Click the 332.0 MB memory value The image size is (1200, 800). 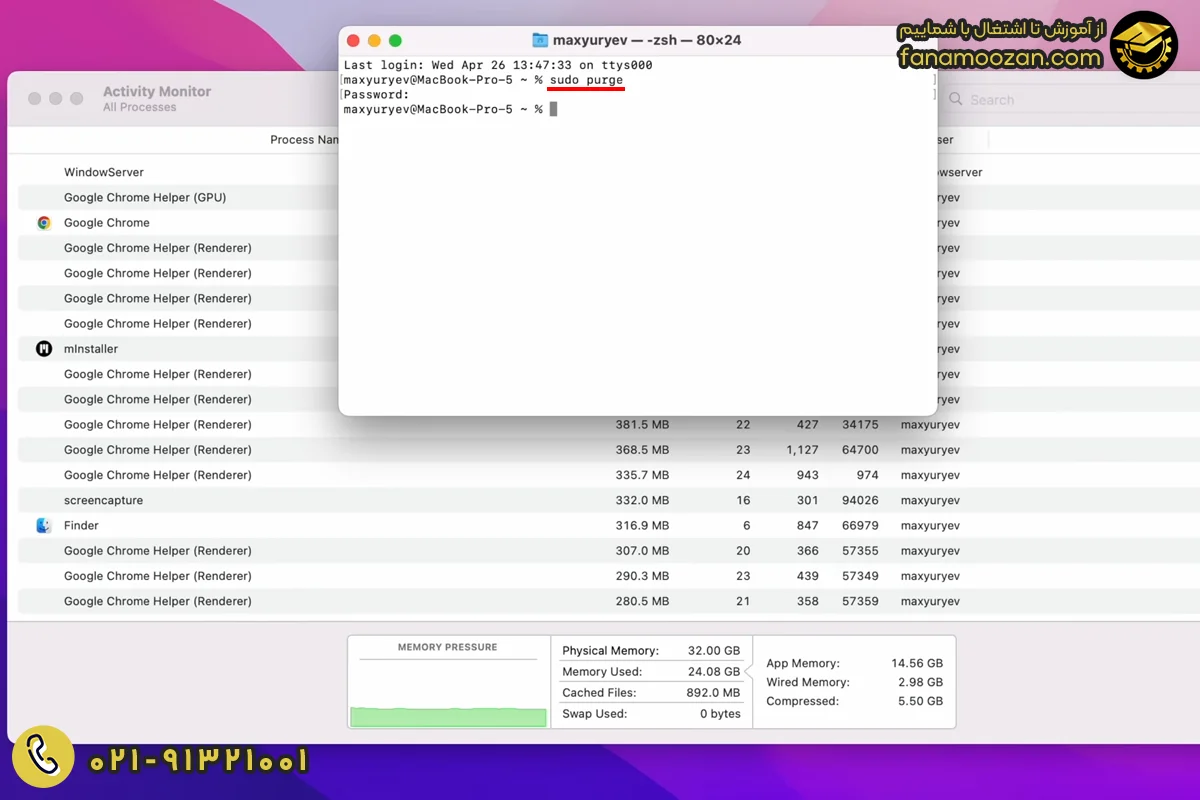pos(642,500)
